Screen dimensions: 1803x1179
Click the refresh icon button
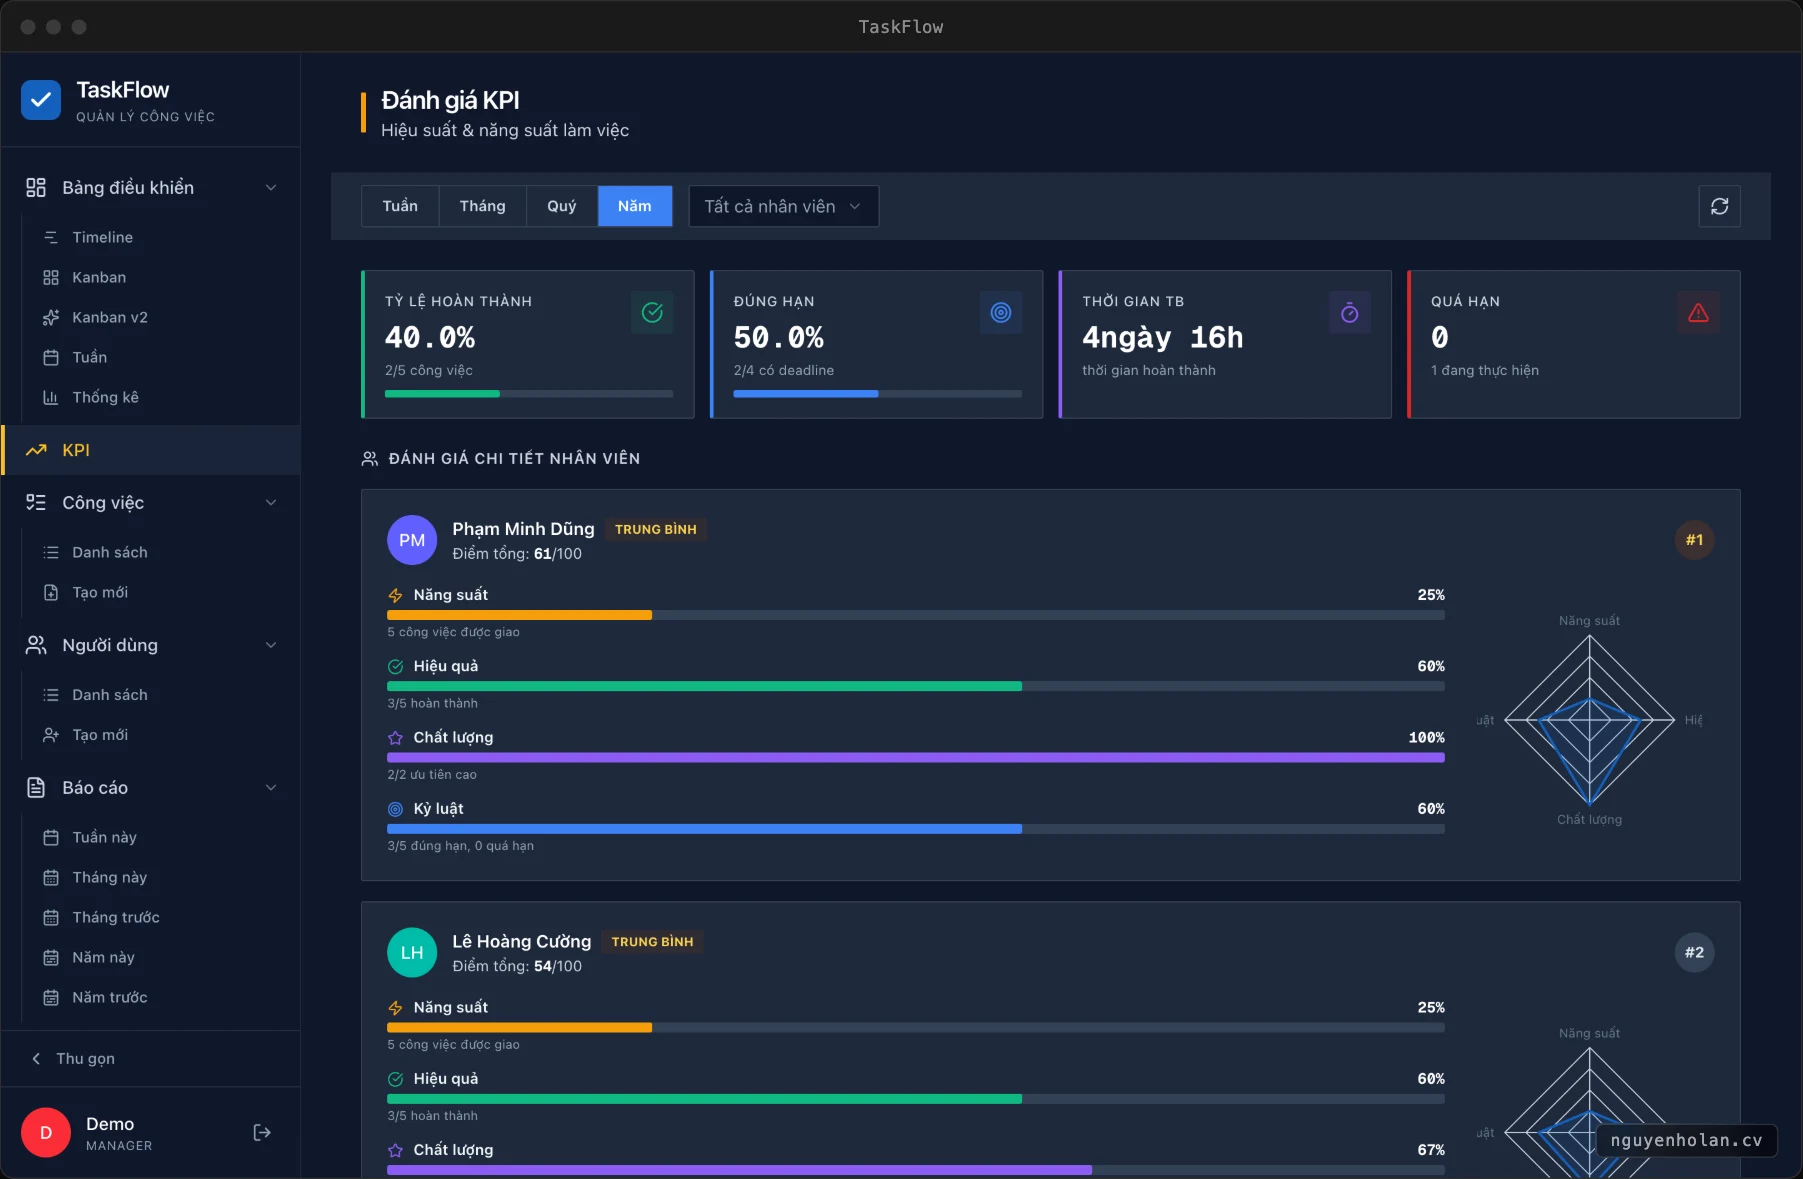click(1719, 206)
